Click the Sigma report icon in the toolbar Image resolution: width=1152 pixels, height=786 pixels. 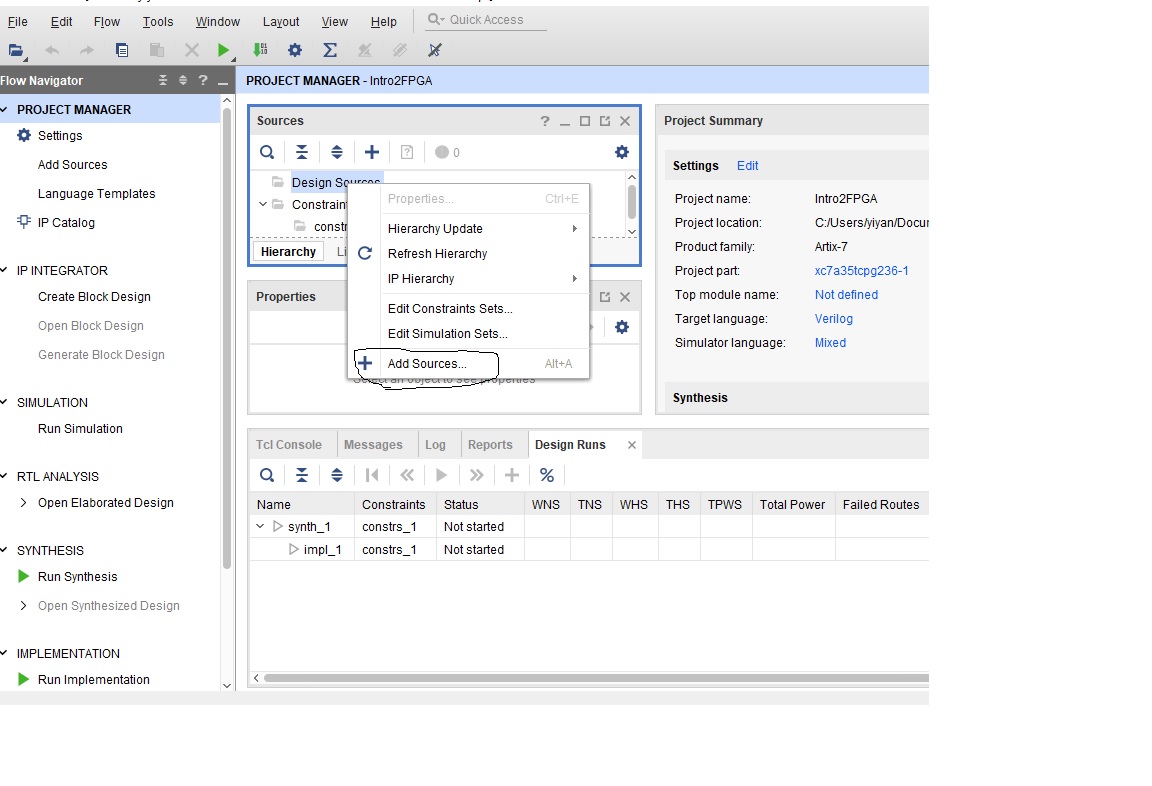point(329,50)
